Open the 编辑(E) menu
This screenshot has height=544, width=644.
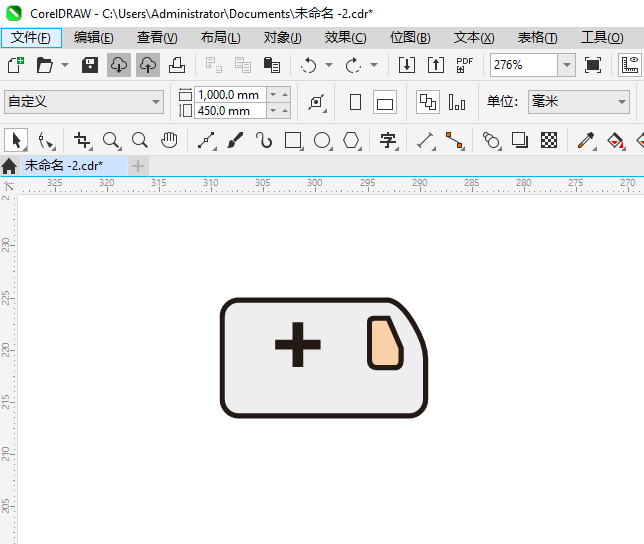94,38
